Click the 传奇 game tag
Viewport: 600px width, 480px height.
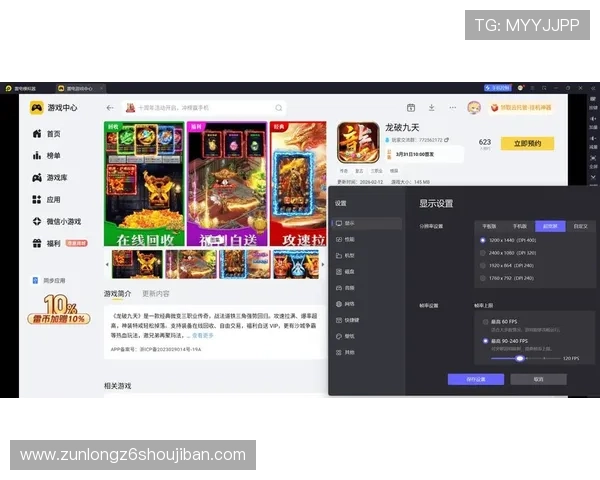click(344, 171)
